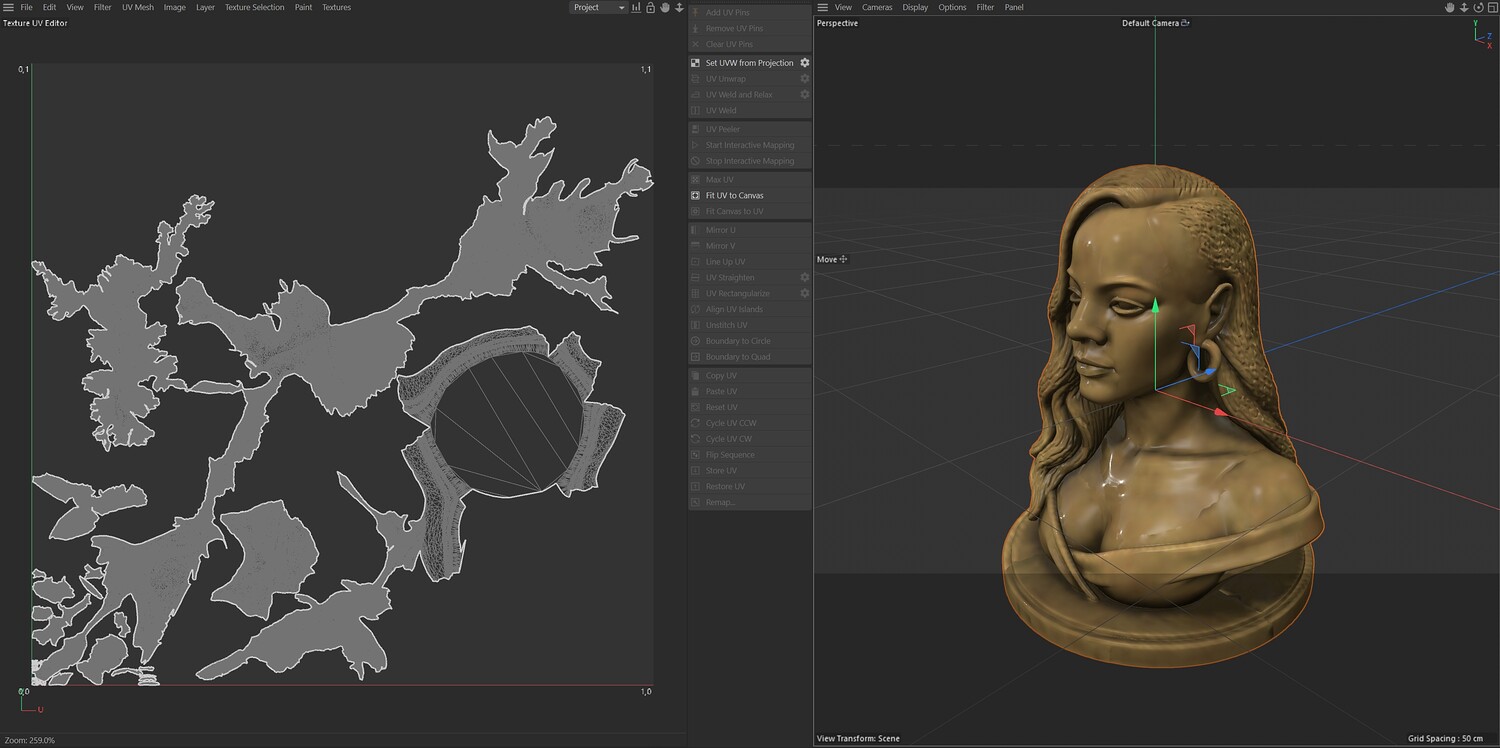Viewport: 1500px width, 748px height.
Task: Click Clear UV Pins command
Action: 750,44
